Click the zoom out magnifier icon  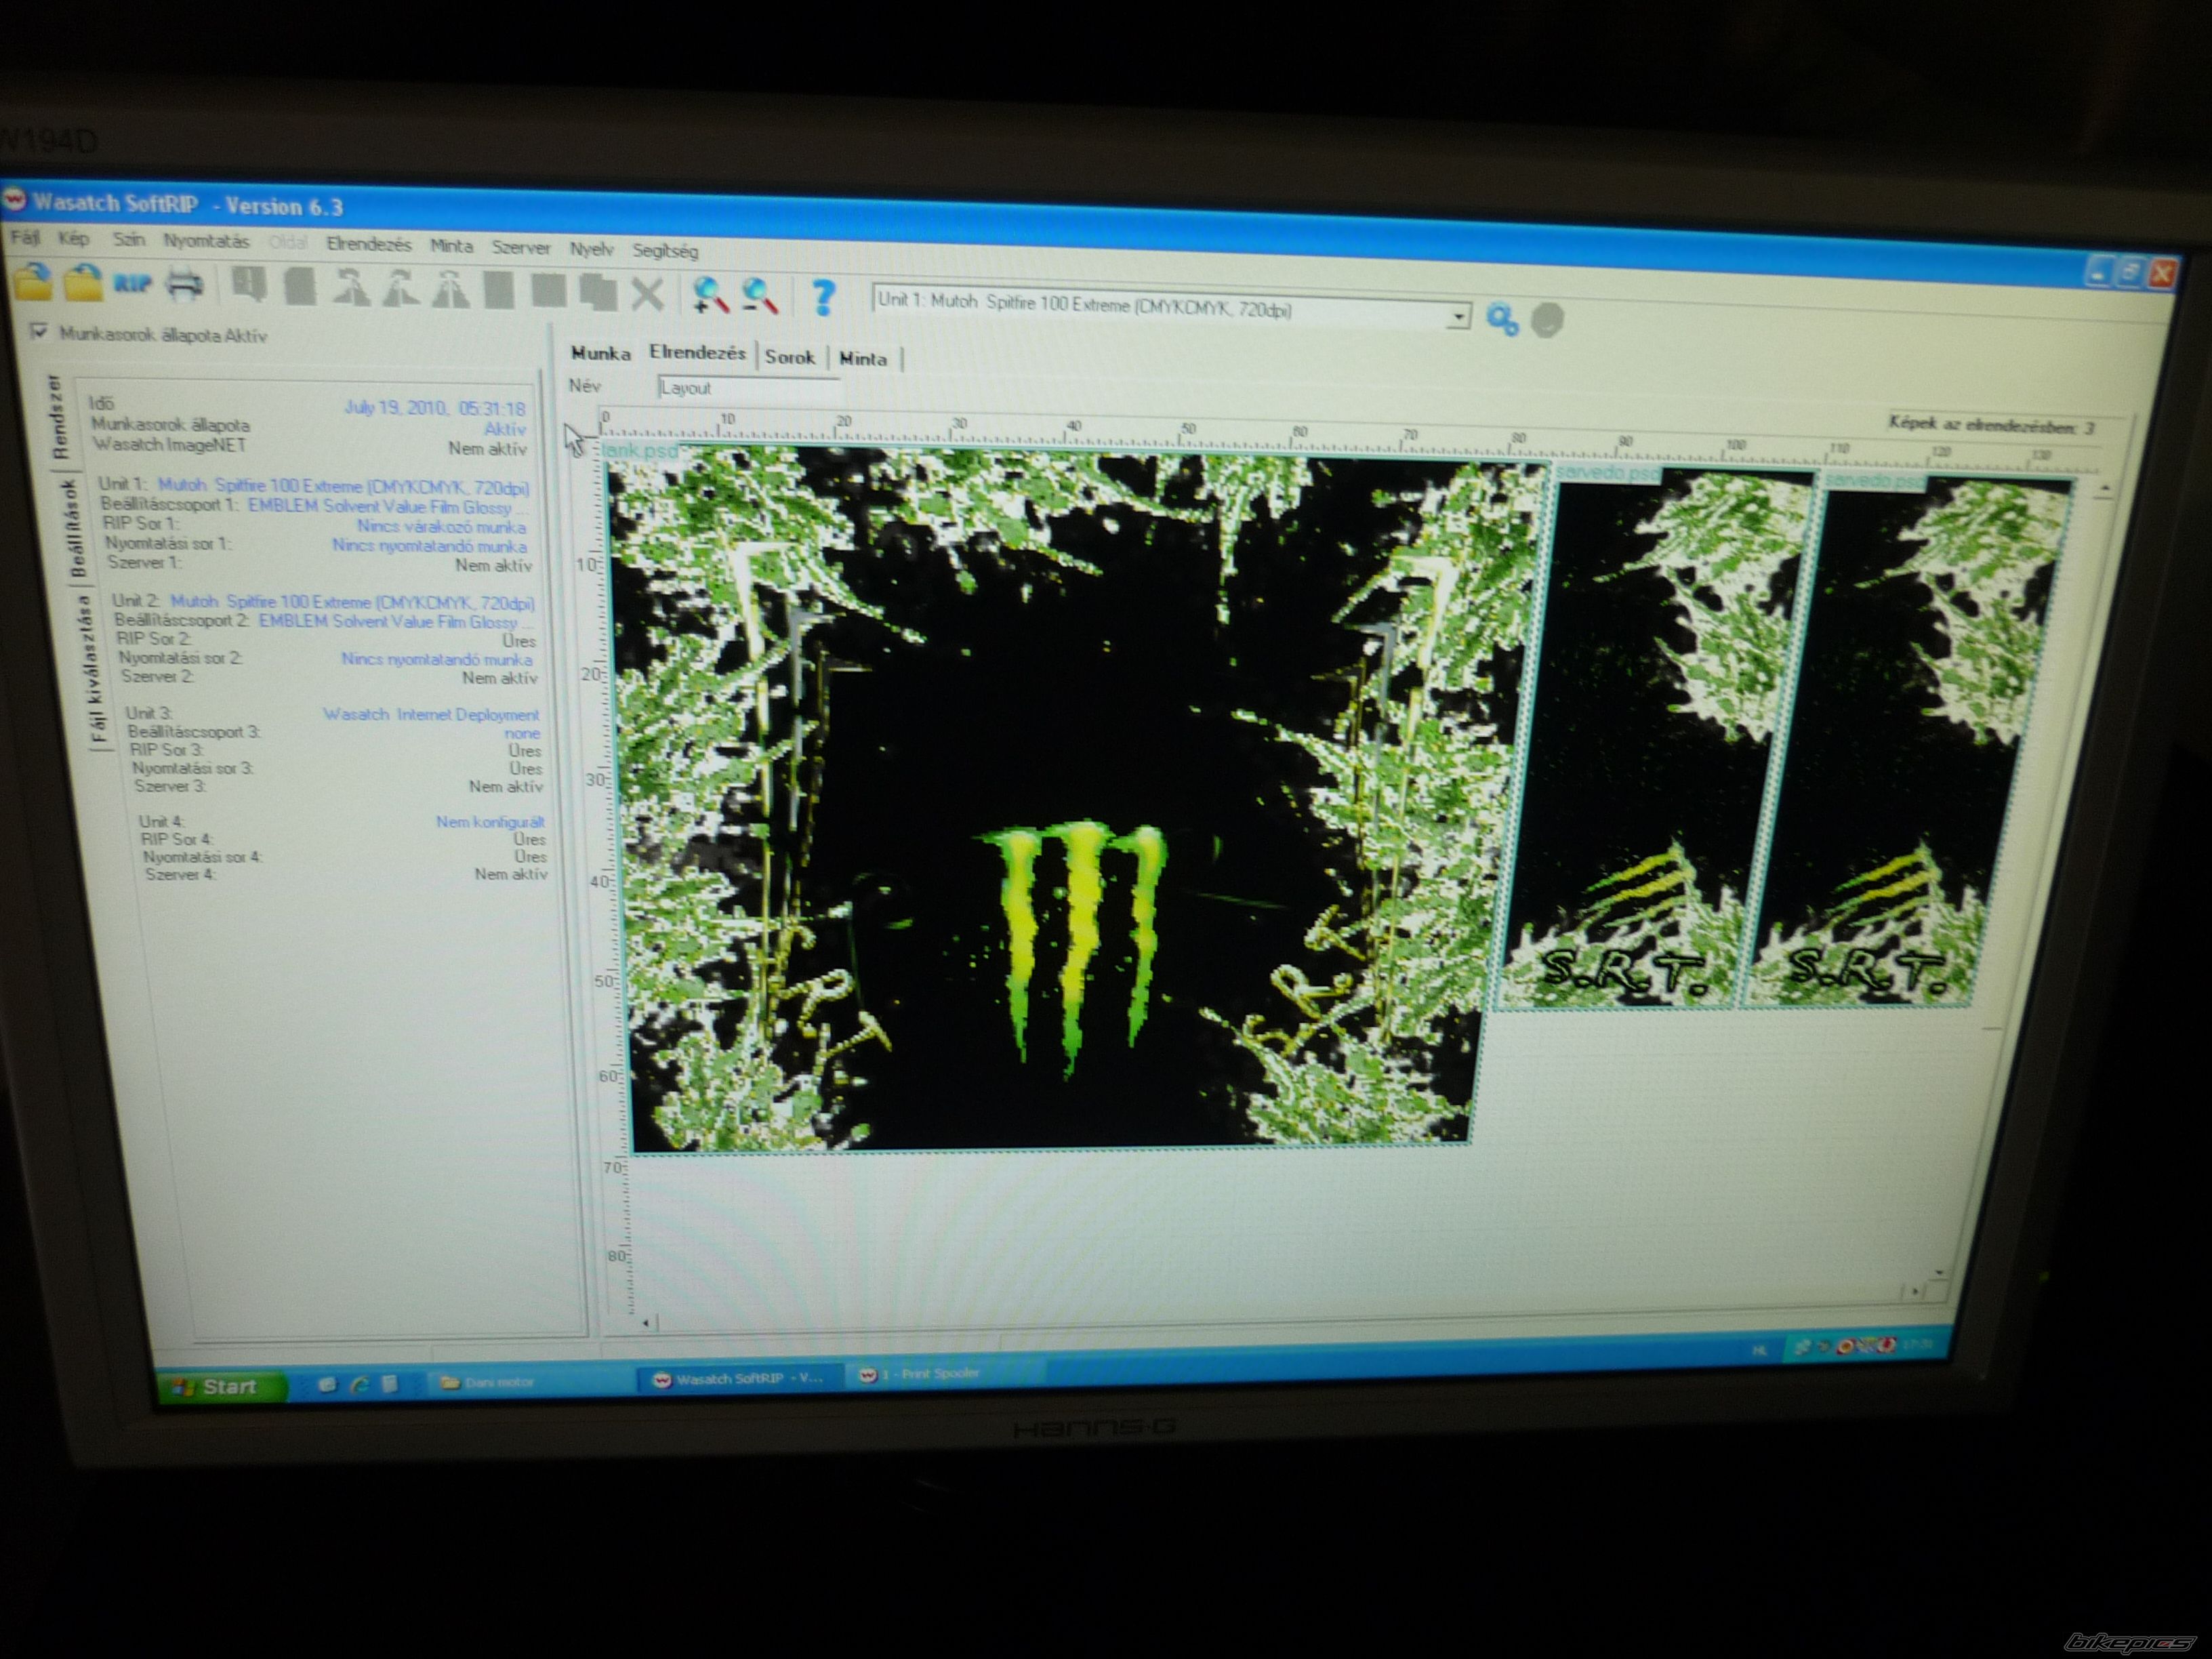pos(760,296)
